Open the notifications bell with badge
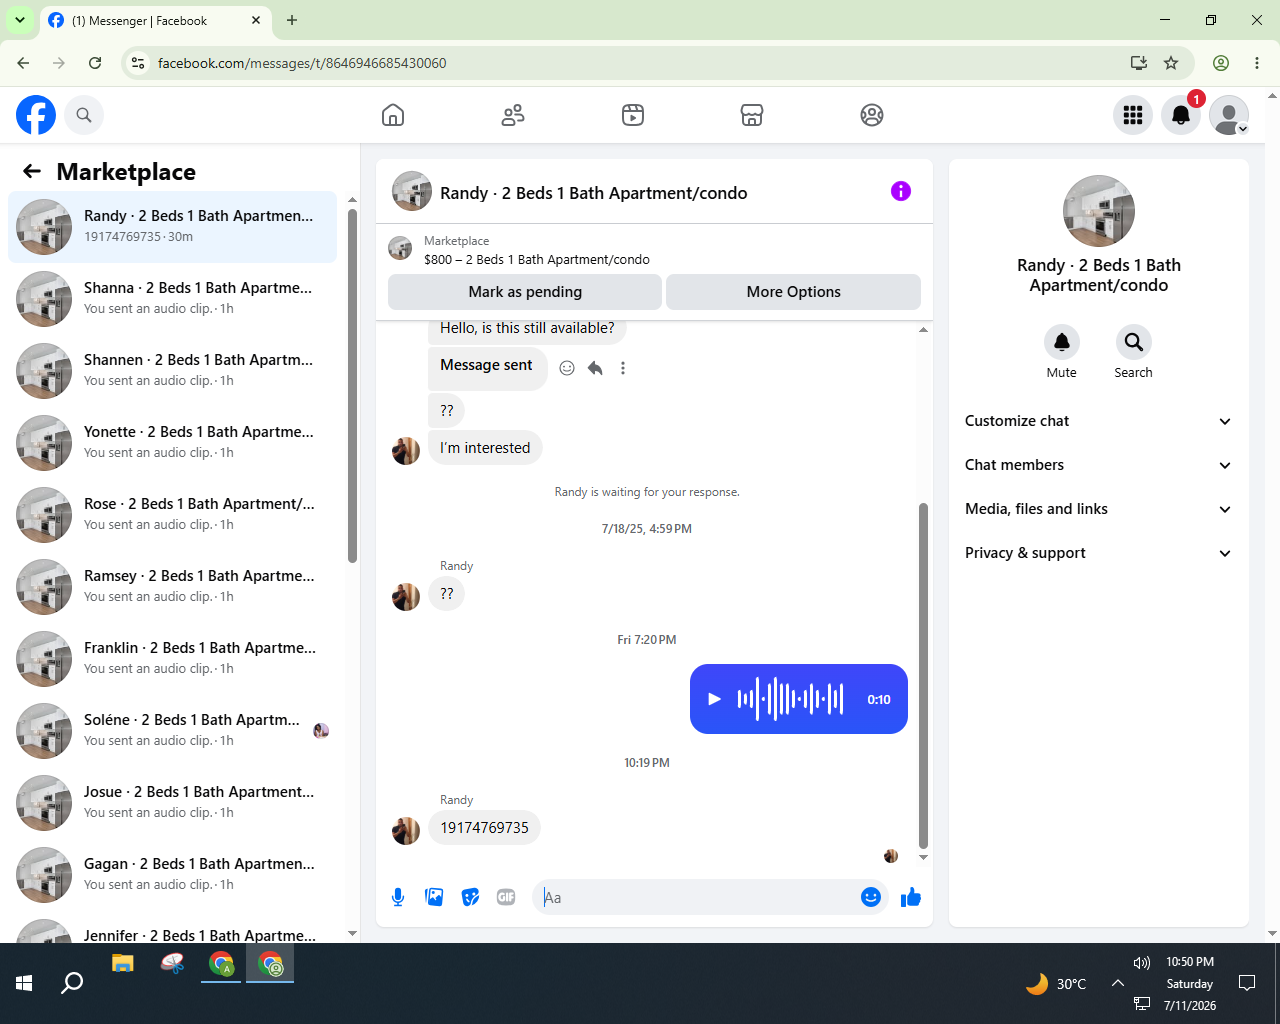This screenshot has width=1280, height=1024. click(x=1181, y=115)
